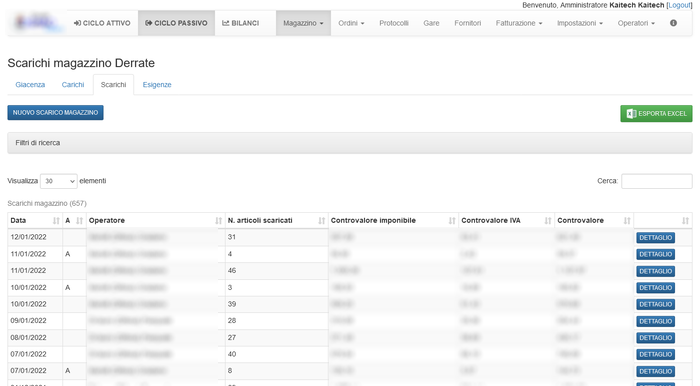Click Scarichi magazzino (657) count label

pos(47,203)
